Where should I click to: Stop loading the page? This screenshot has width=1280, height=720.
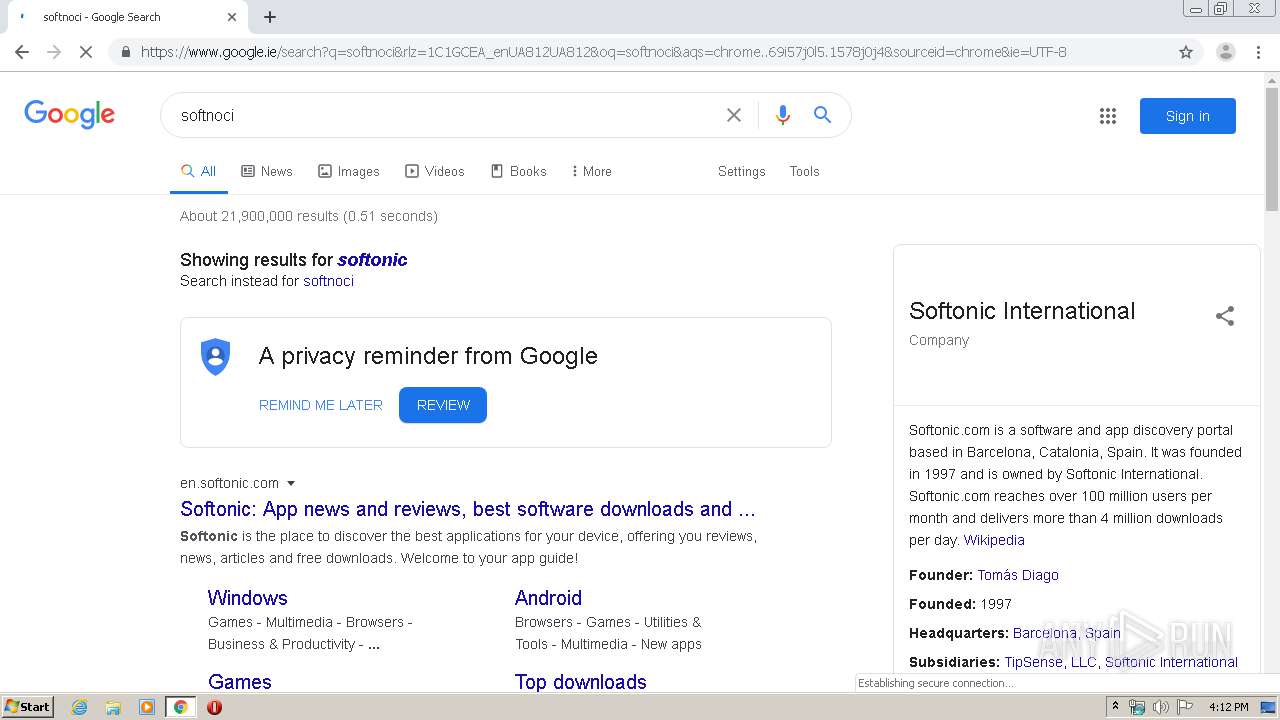coord(86,52)
